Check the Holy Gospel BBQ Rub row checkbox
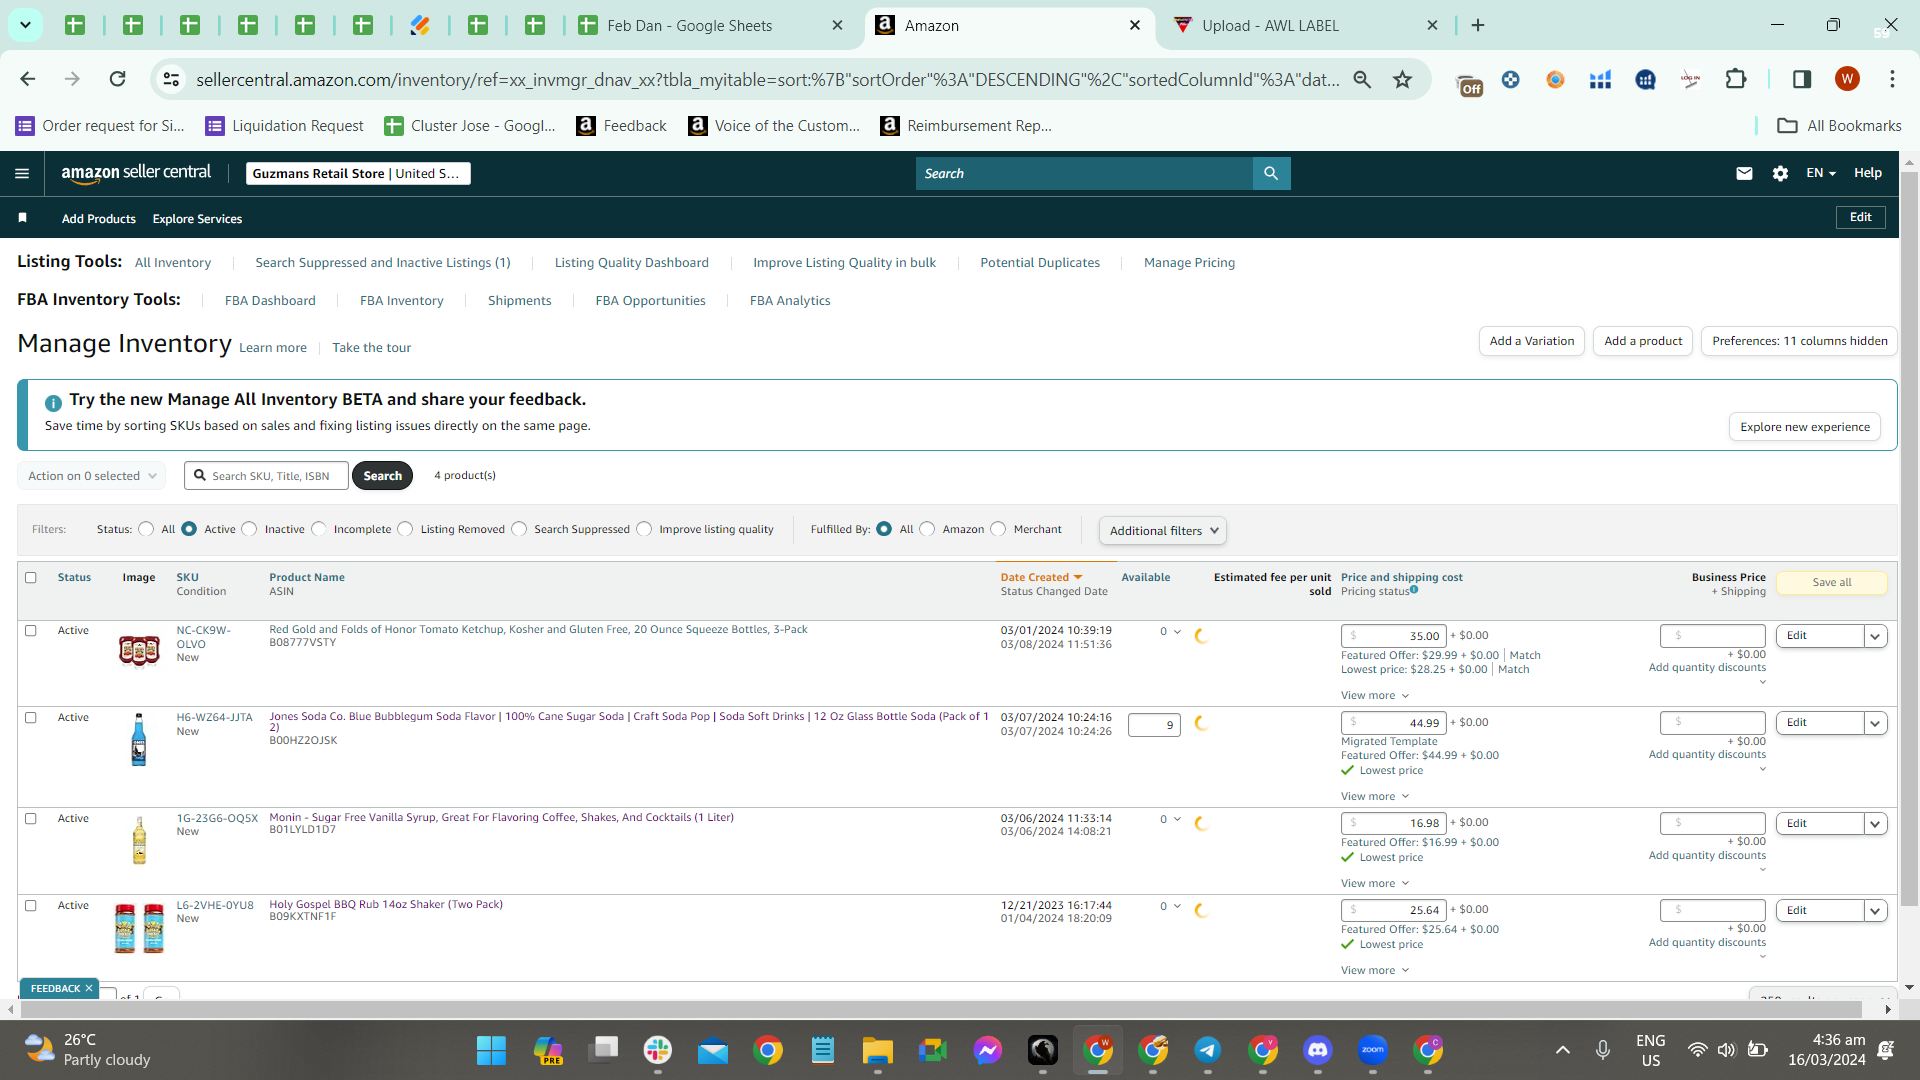Screen dimensions: 1920x1080 pyautogui.click(x=31, y=906)
